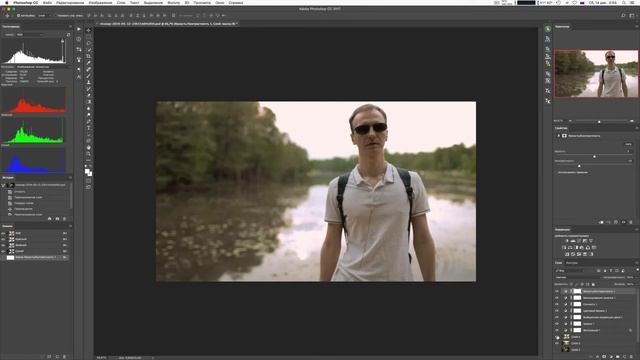The width and height of the screenshot is (640, 360).
Task: Create new snapshot in History panel
Action: pos(57,219)
